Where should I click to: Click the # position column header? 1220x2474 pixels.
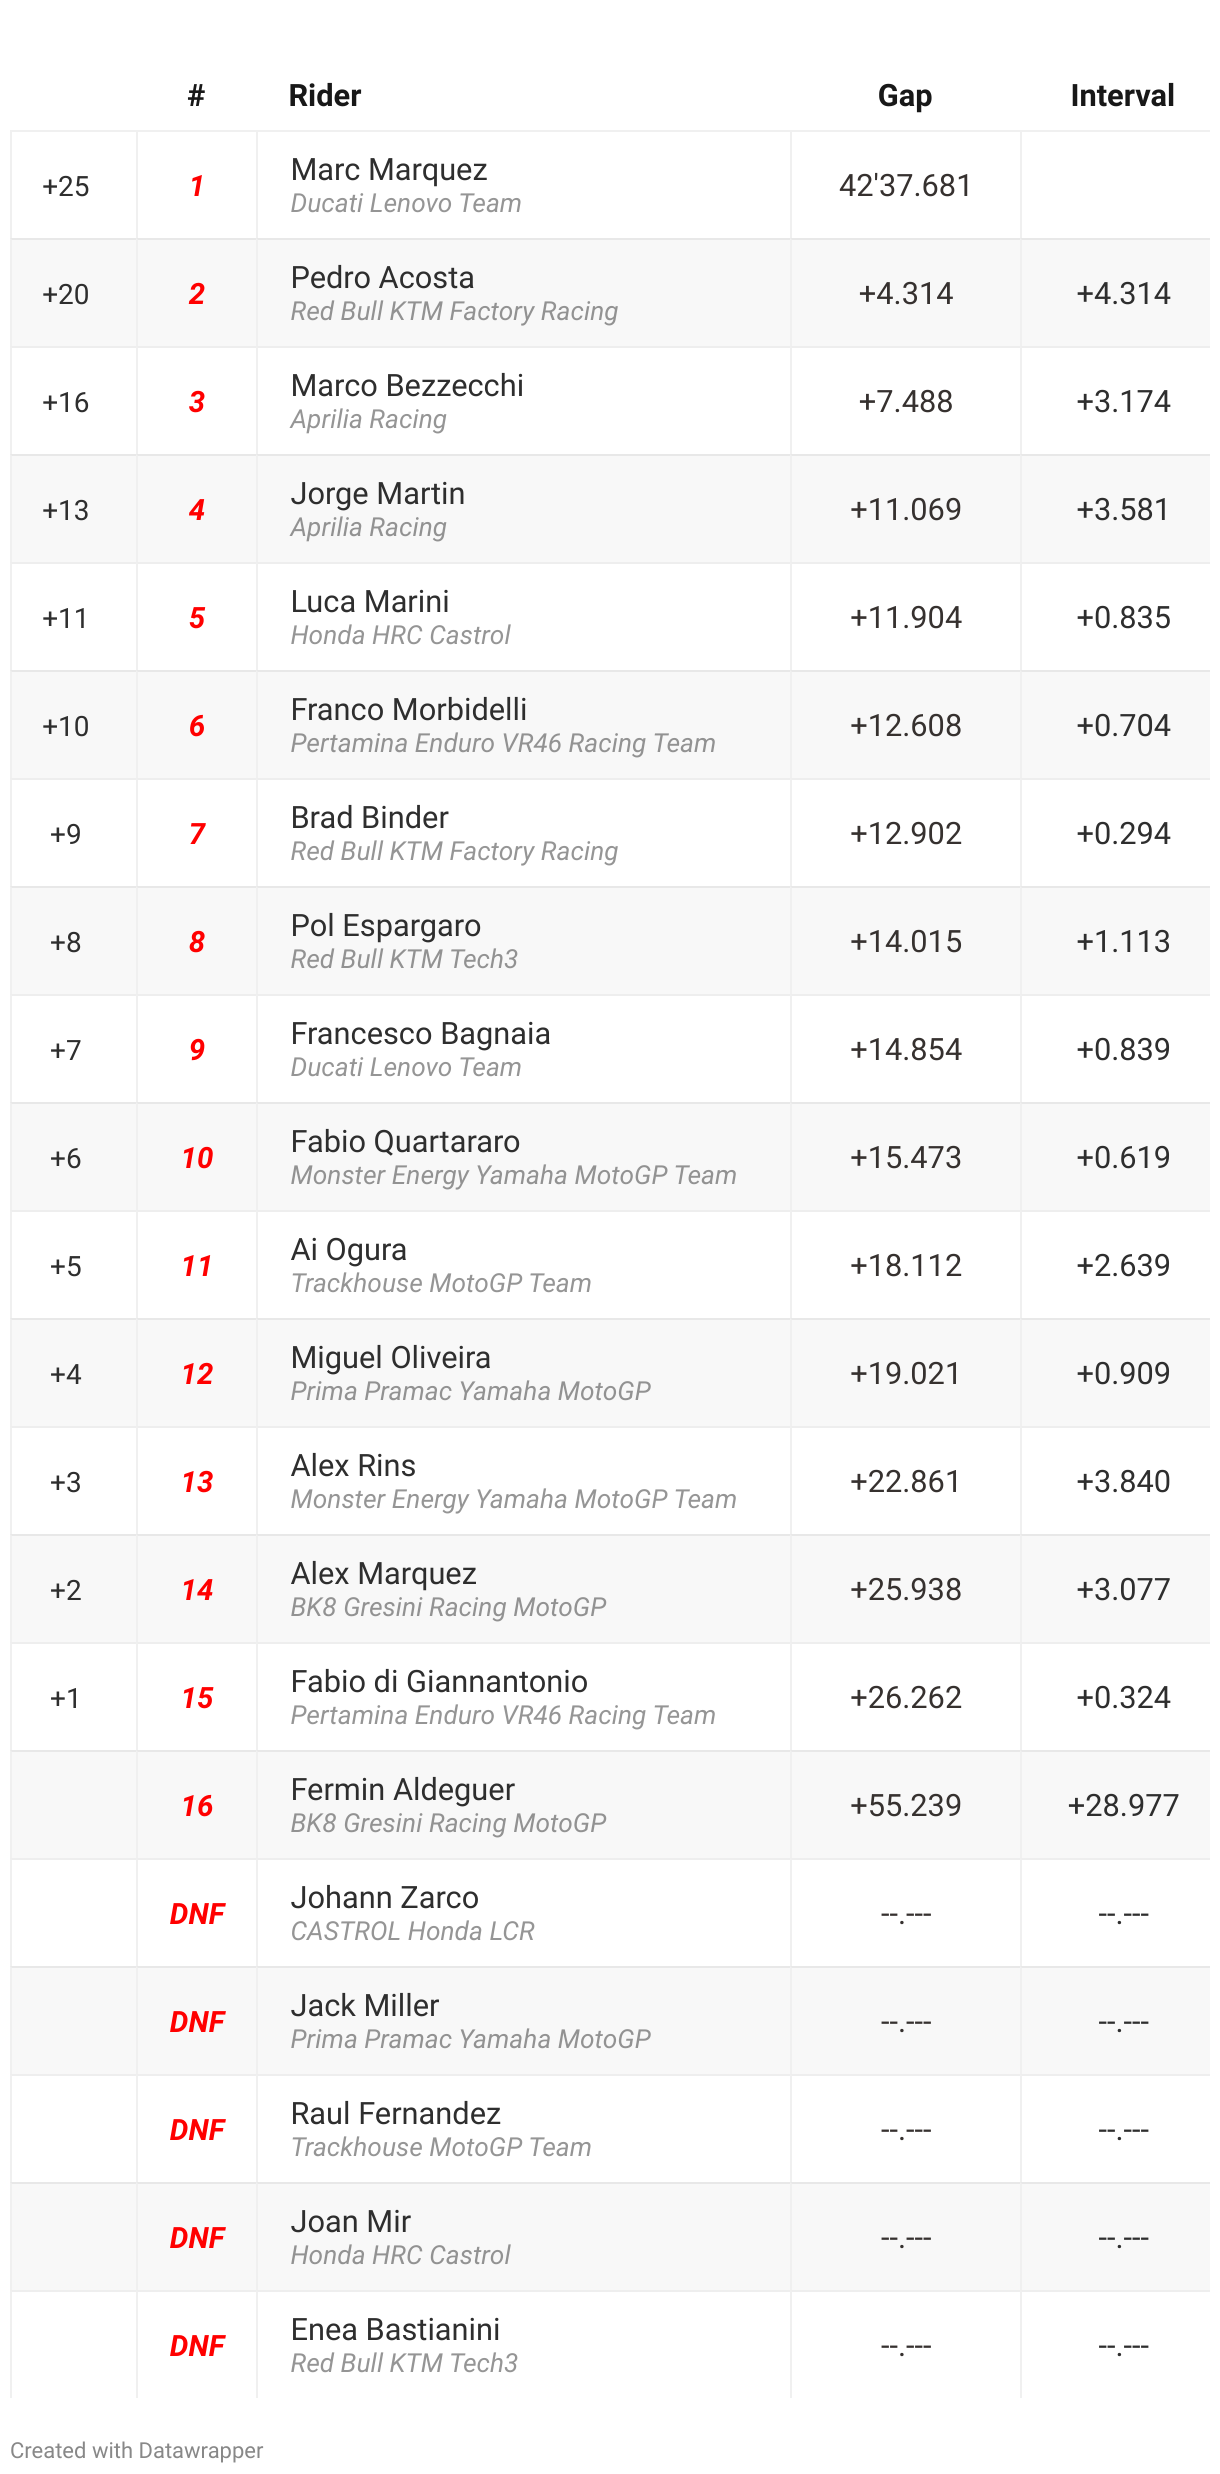(x=196, y=96)
